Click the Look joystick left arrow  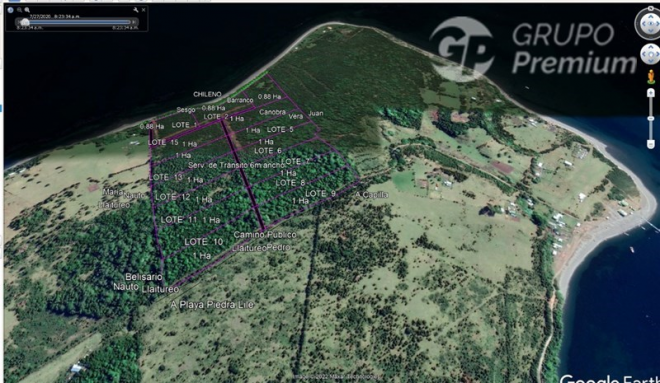(644, 24)
